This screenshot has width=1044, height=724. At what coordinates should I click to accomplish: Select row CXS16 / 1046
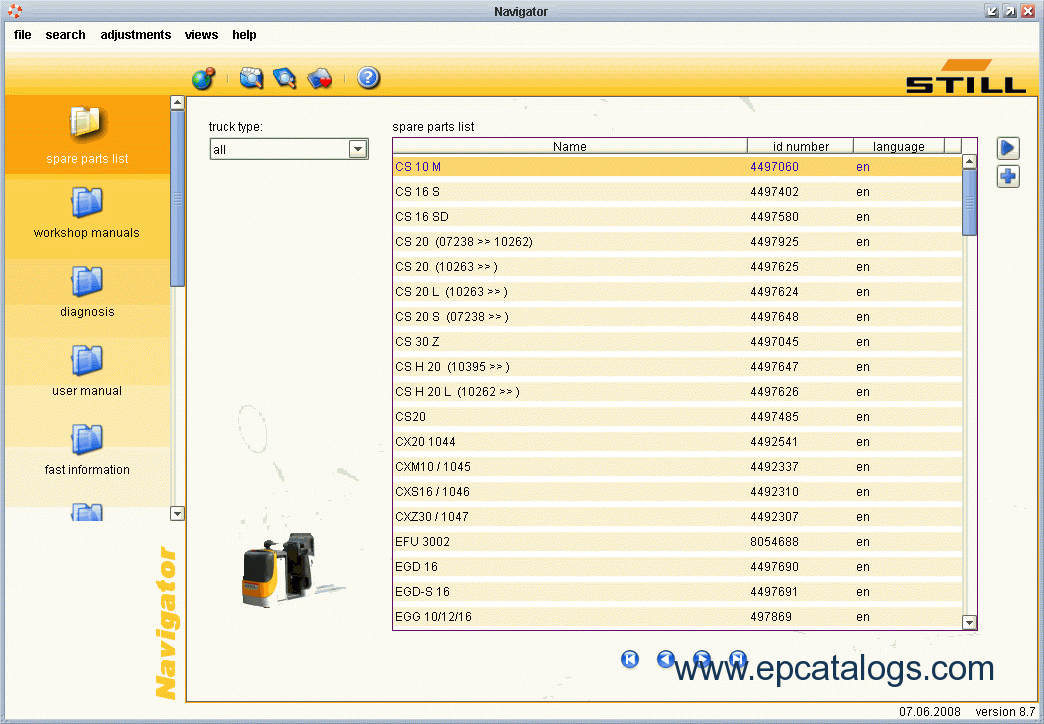pyautogui.click(x=677, y=492)
